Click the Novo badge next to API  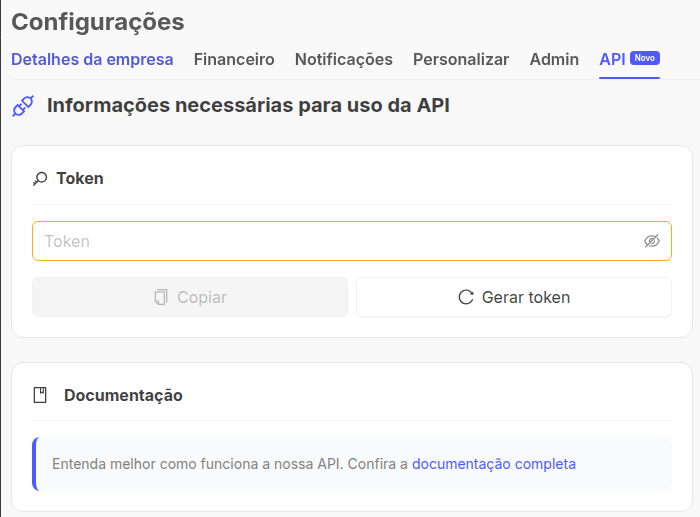coord(645,58)
